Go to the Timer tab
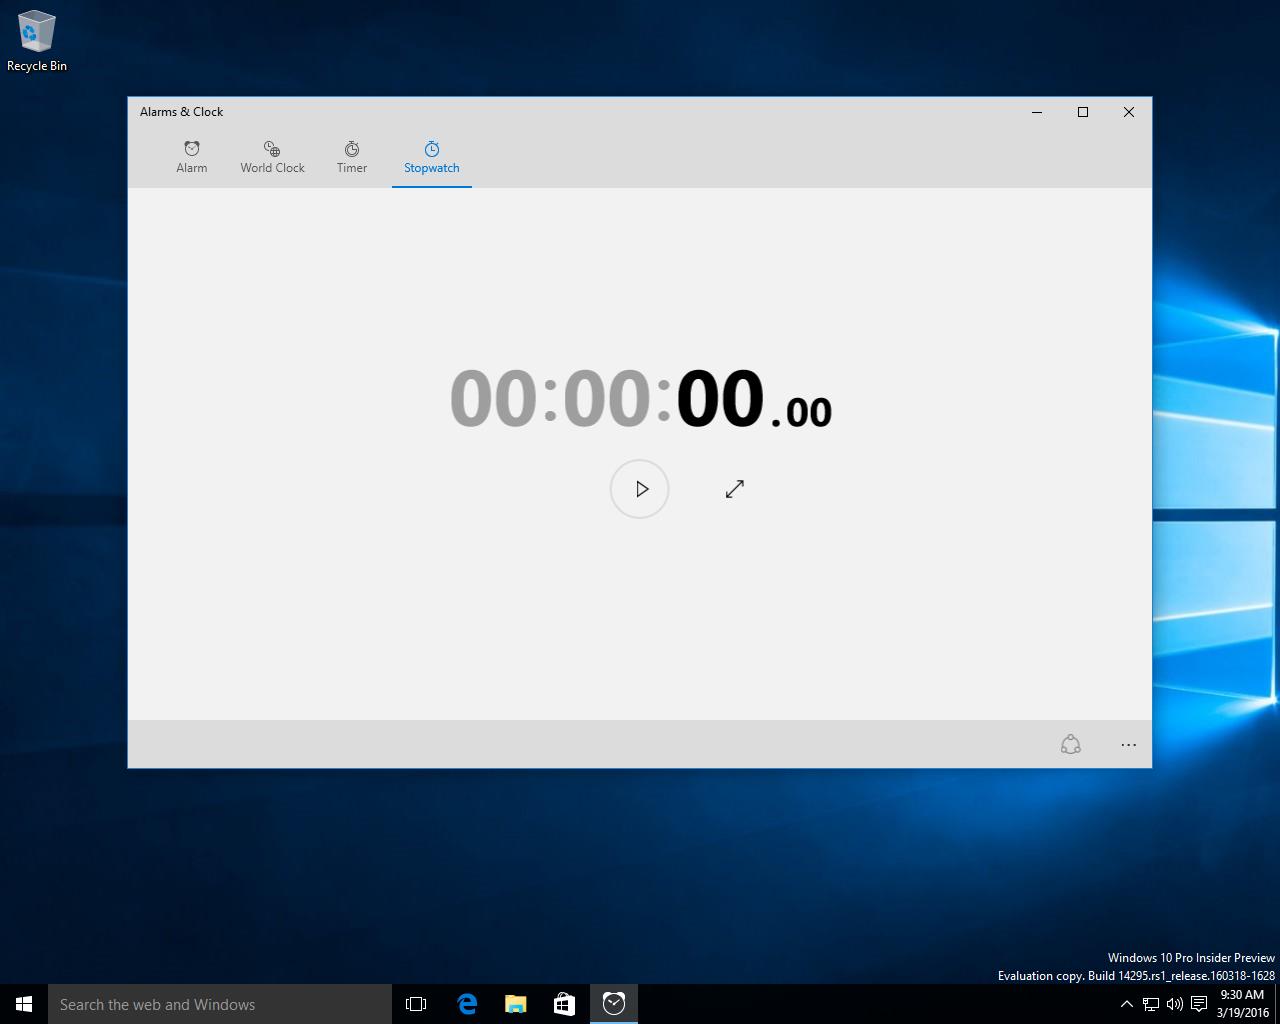The image size is (1280, 1024). point(352,158)
